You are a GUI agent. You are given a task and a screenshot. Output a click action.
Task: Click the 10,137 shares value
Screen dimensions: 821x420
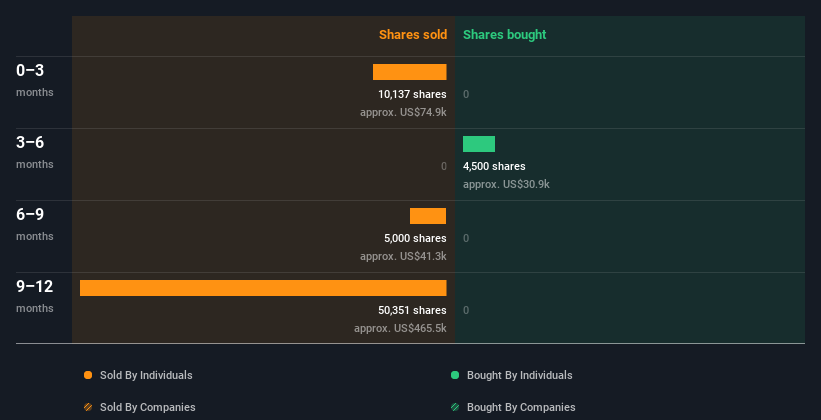coord(412,94)
